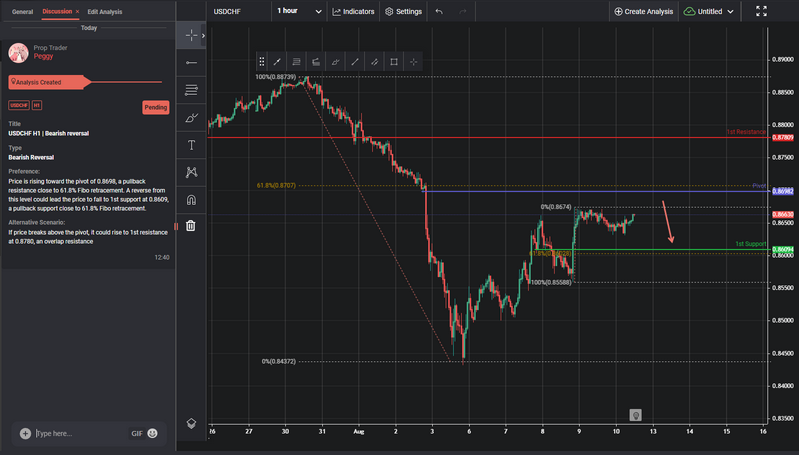Enter fullscreen chart mode
The width and height of the screenshot is (799, 455).
761,11
